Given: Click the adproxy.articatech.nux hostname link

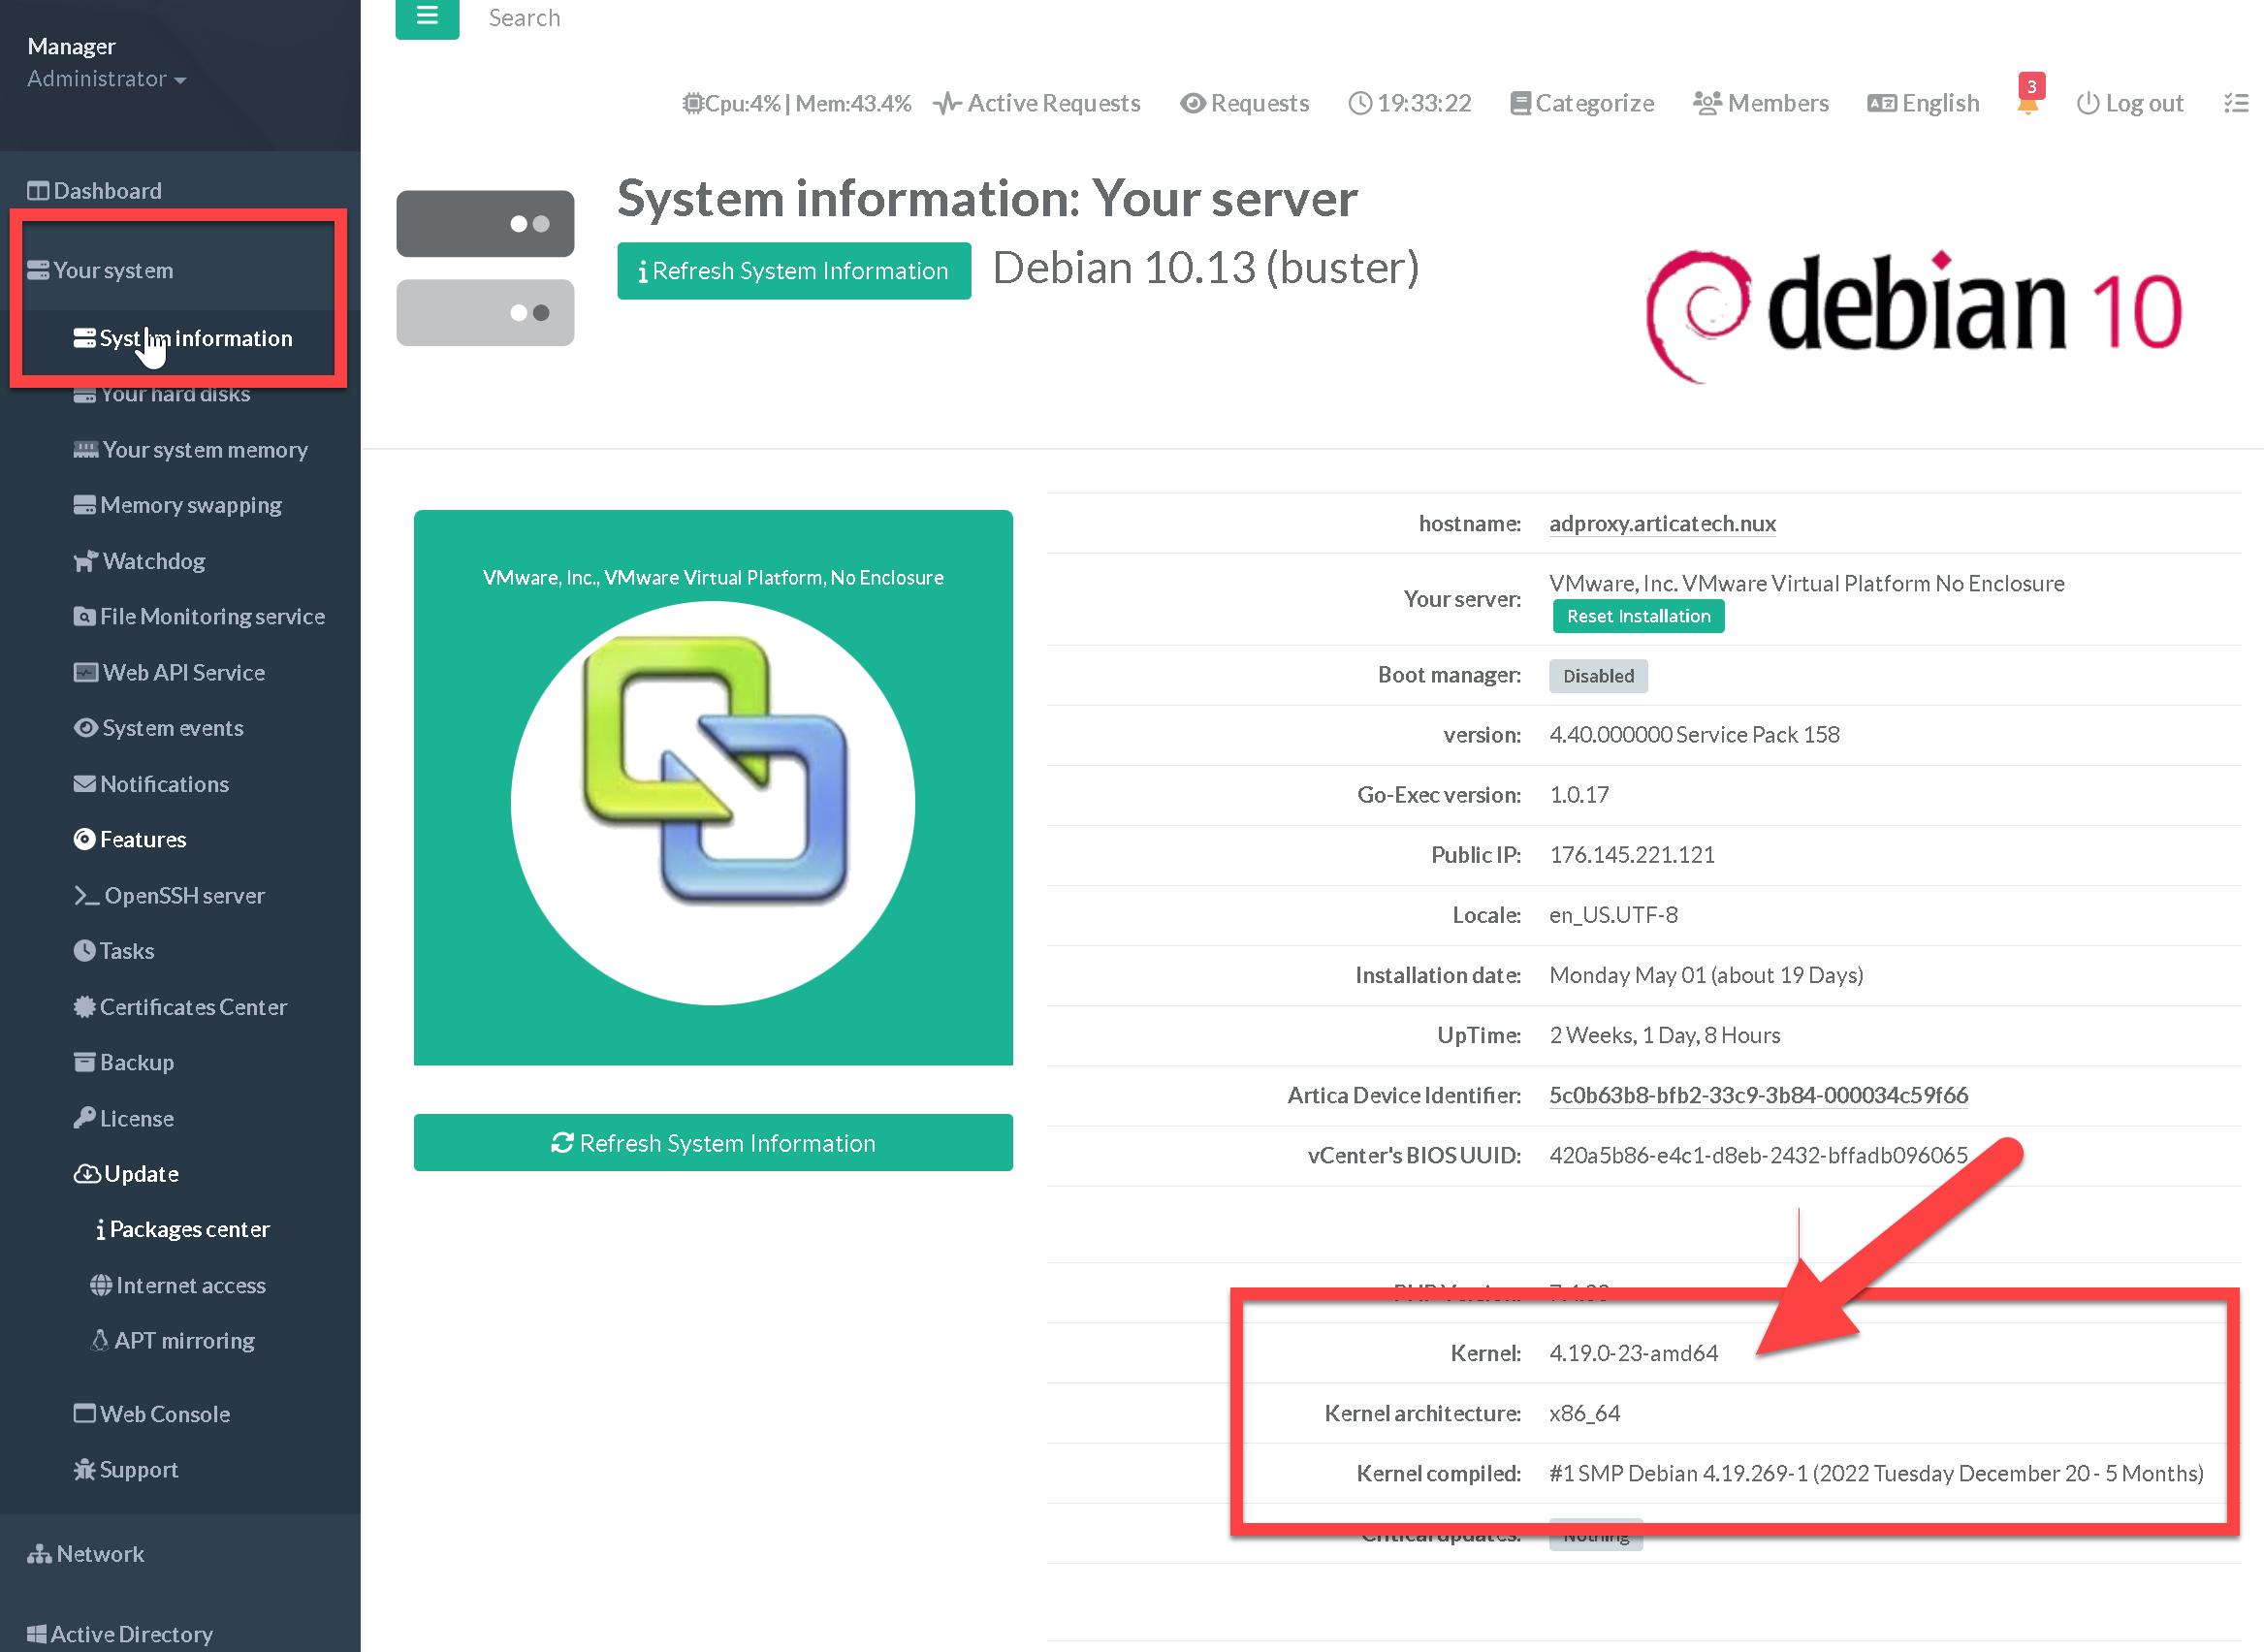Looking at the screenshot, I should coord(1662,523).
